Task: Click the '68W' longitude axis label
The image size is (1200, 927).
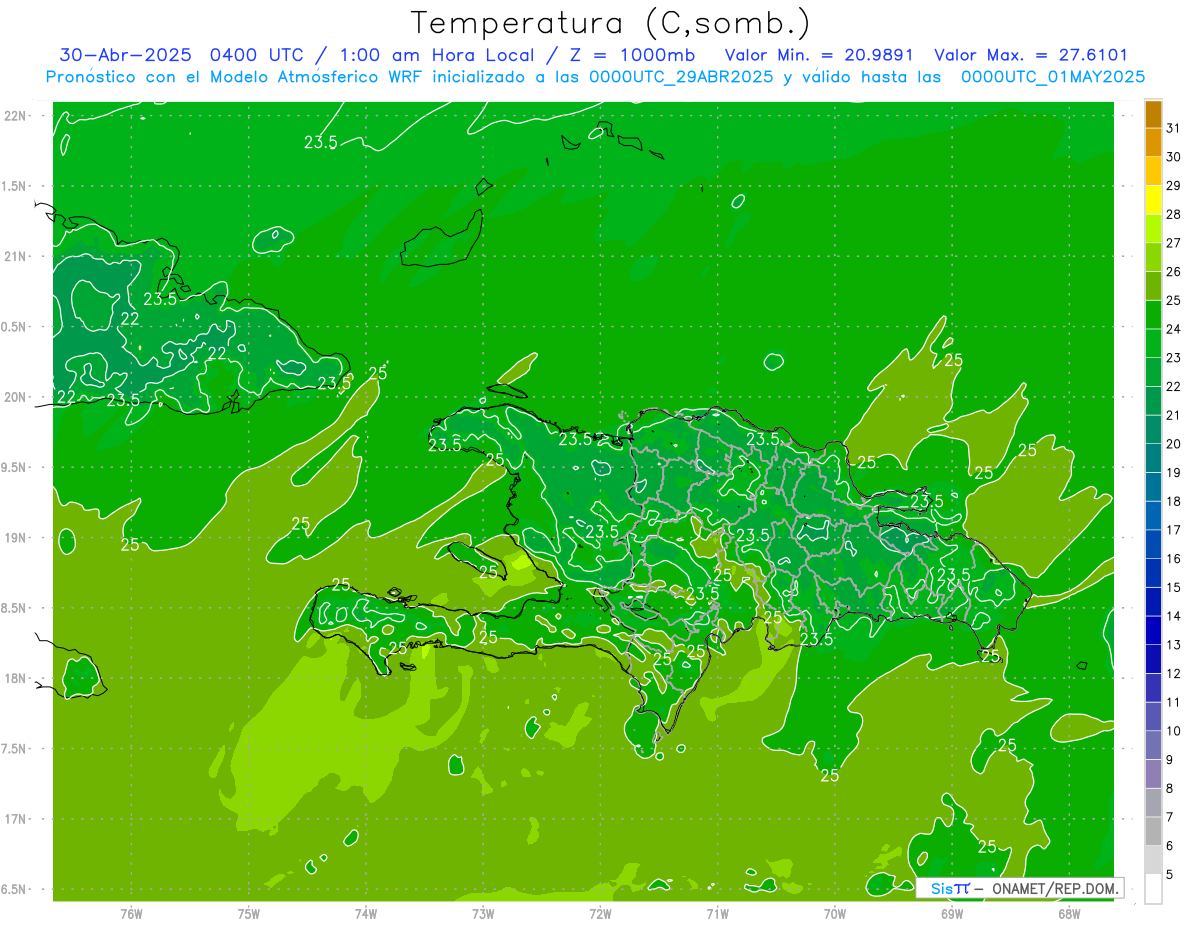Action: tap(1069, 914)
